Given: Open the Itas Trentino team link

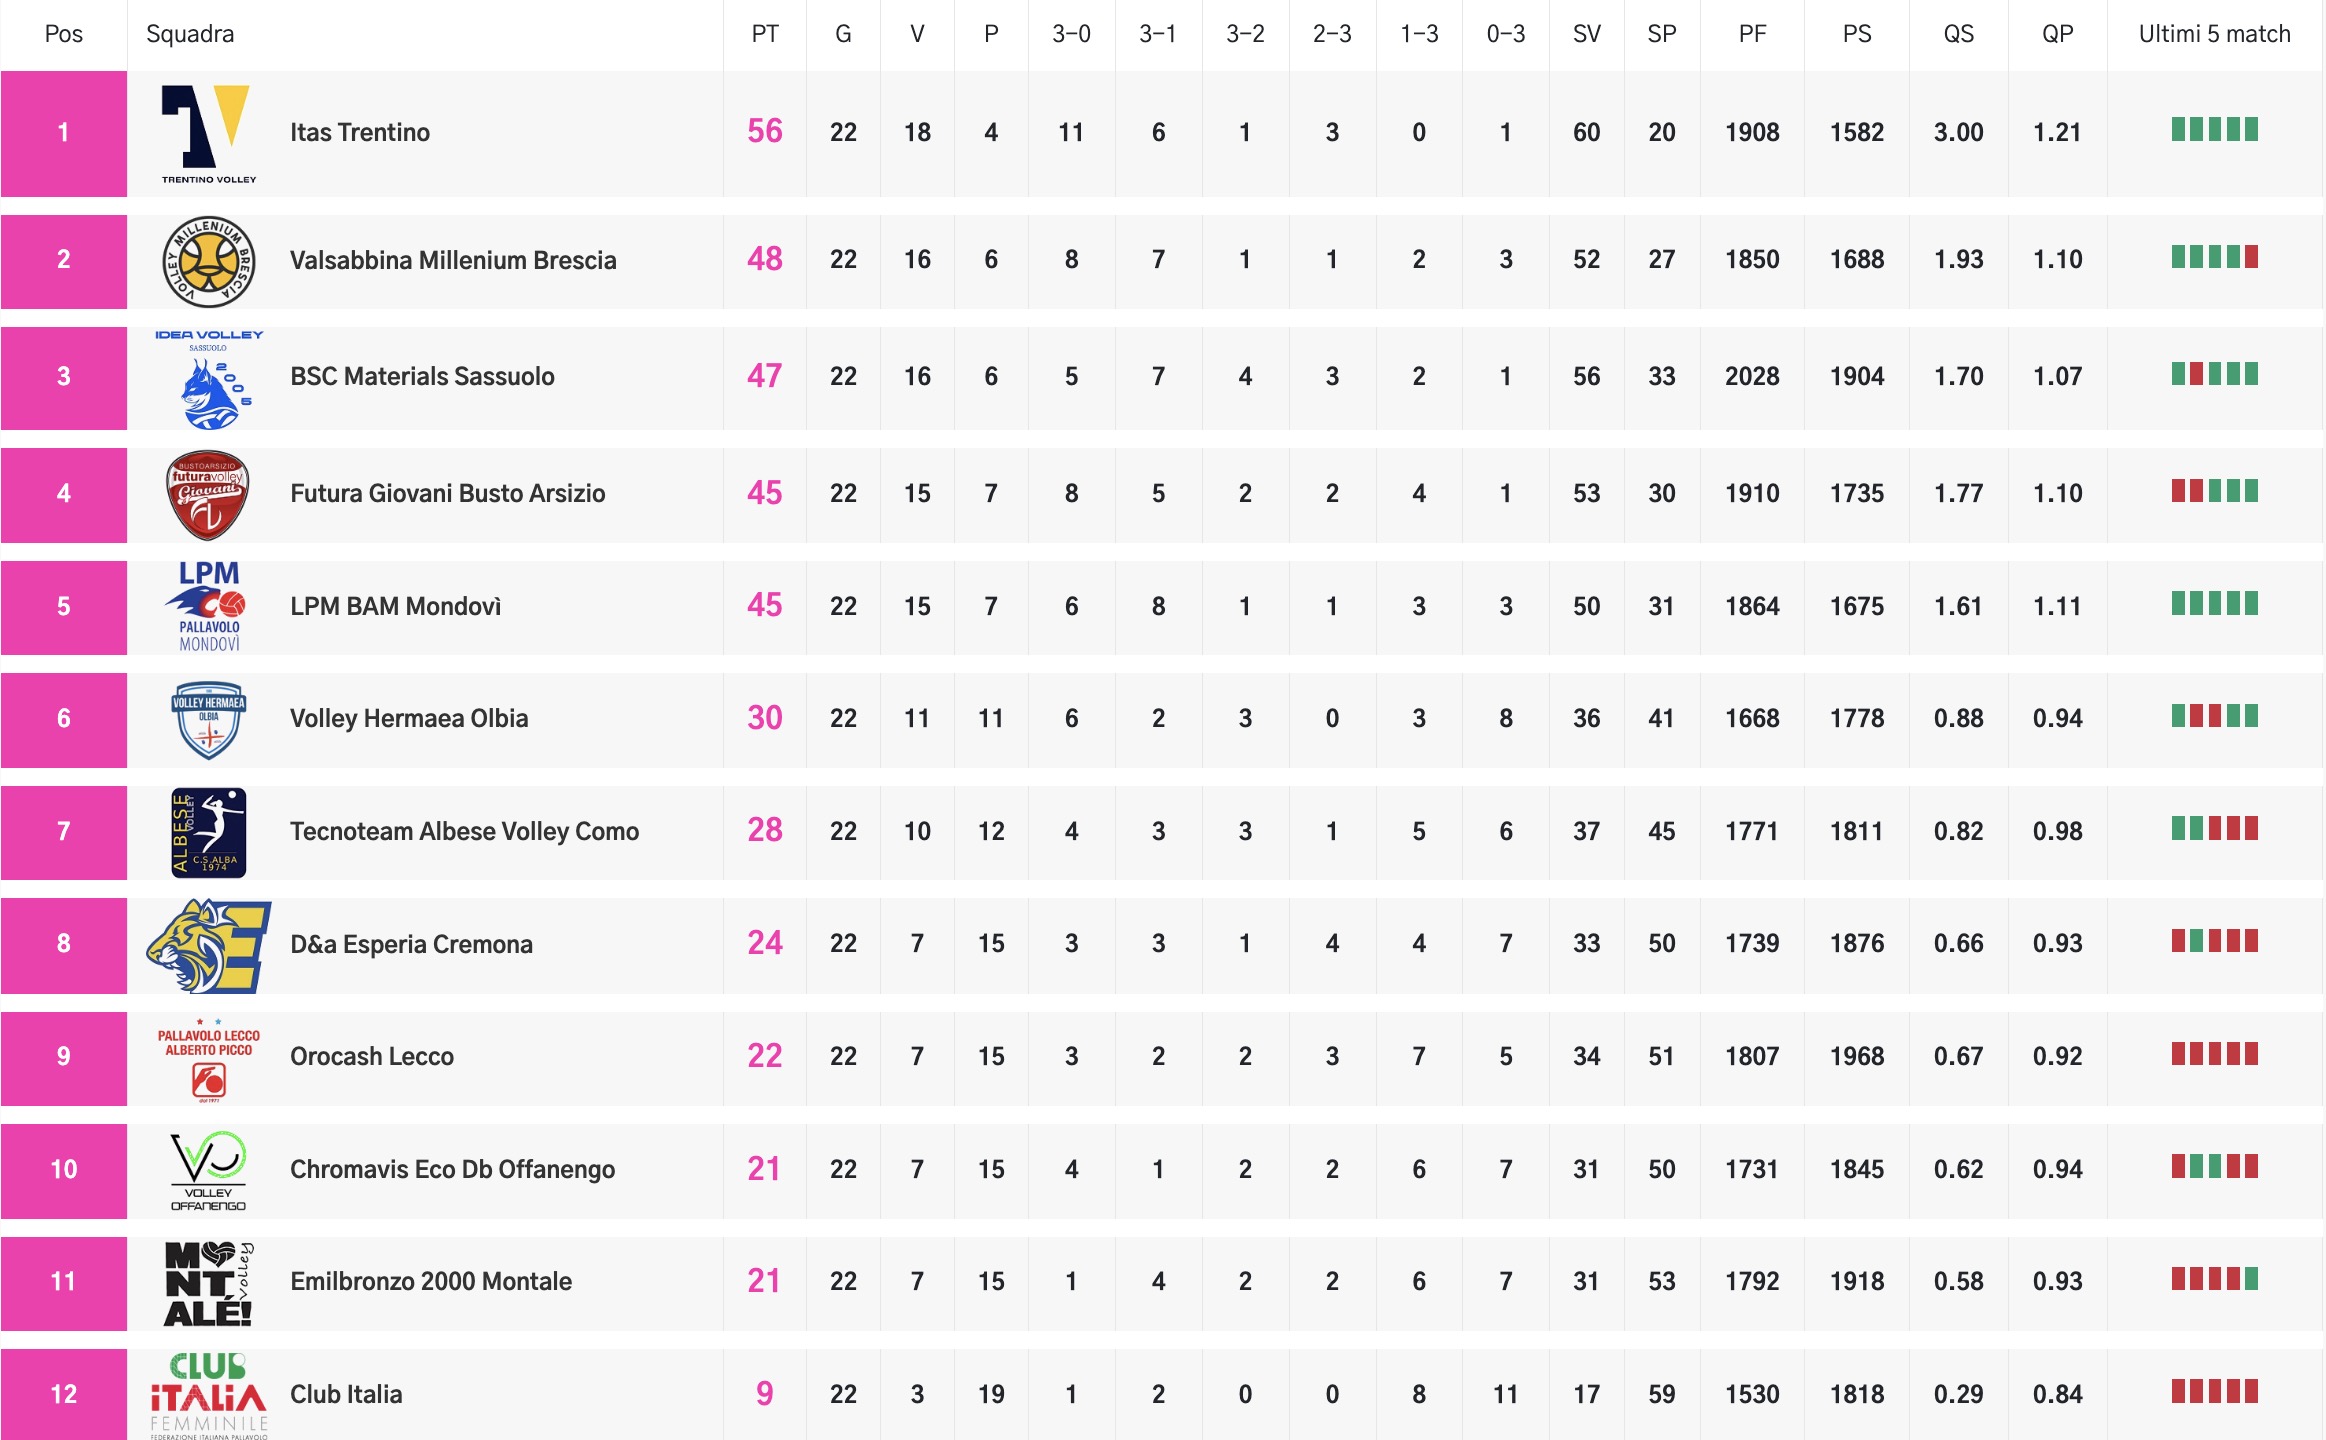Looking at the screenshot, I should [x=360, y=133].
